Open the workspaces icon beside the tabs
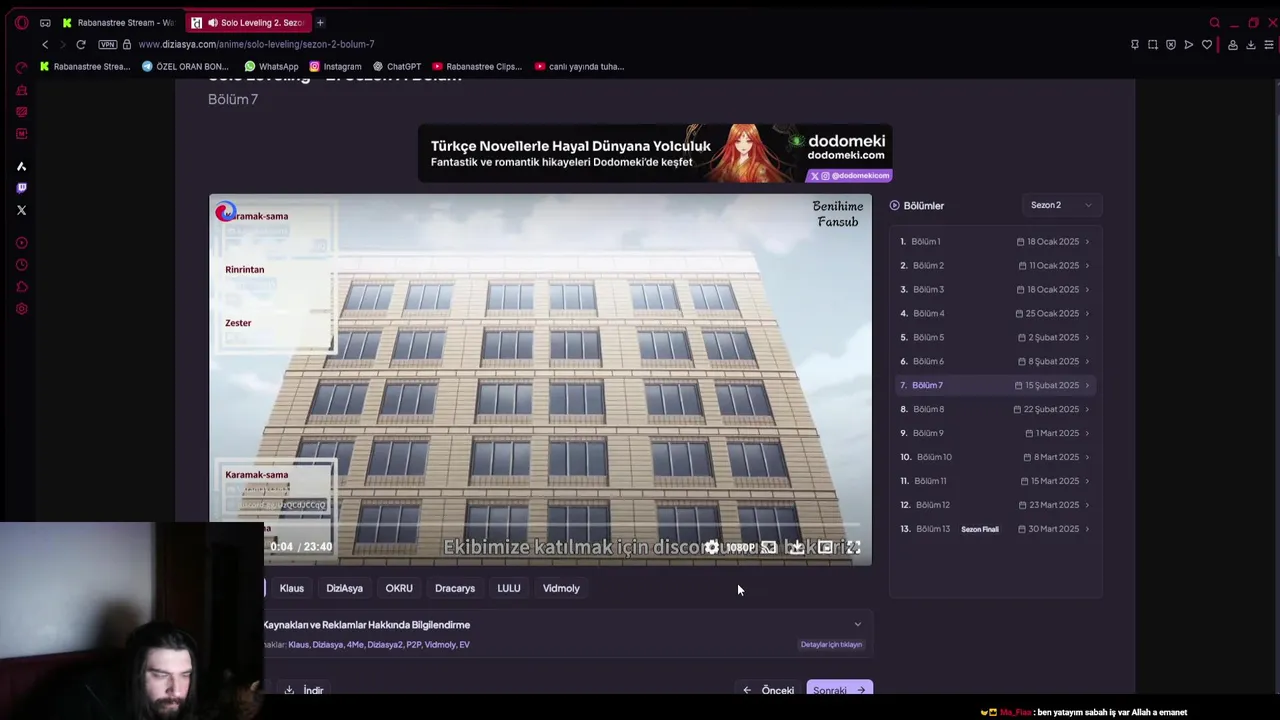The width and height of the screenshot is (1280, 720). [45, 22]
